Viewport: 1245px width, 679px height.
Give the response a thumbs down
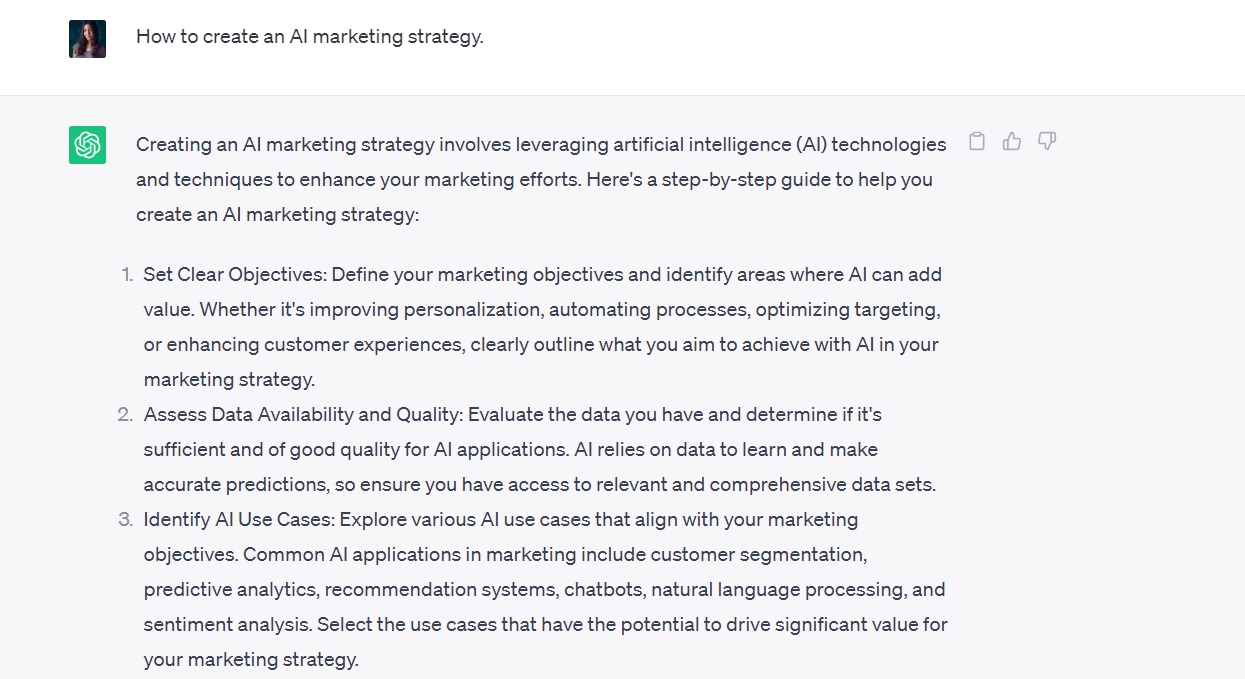1047,142
